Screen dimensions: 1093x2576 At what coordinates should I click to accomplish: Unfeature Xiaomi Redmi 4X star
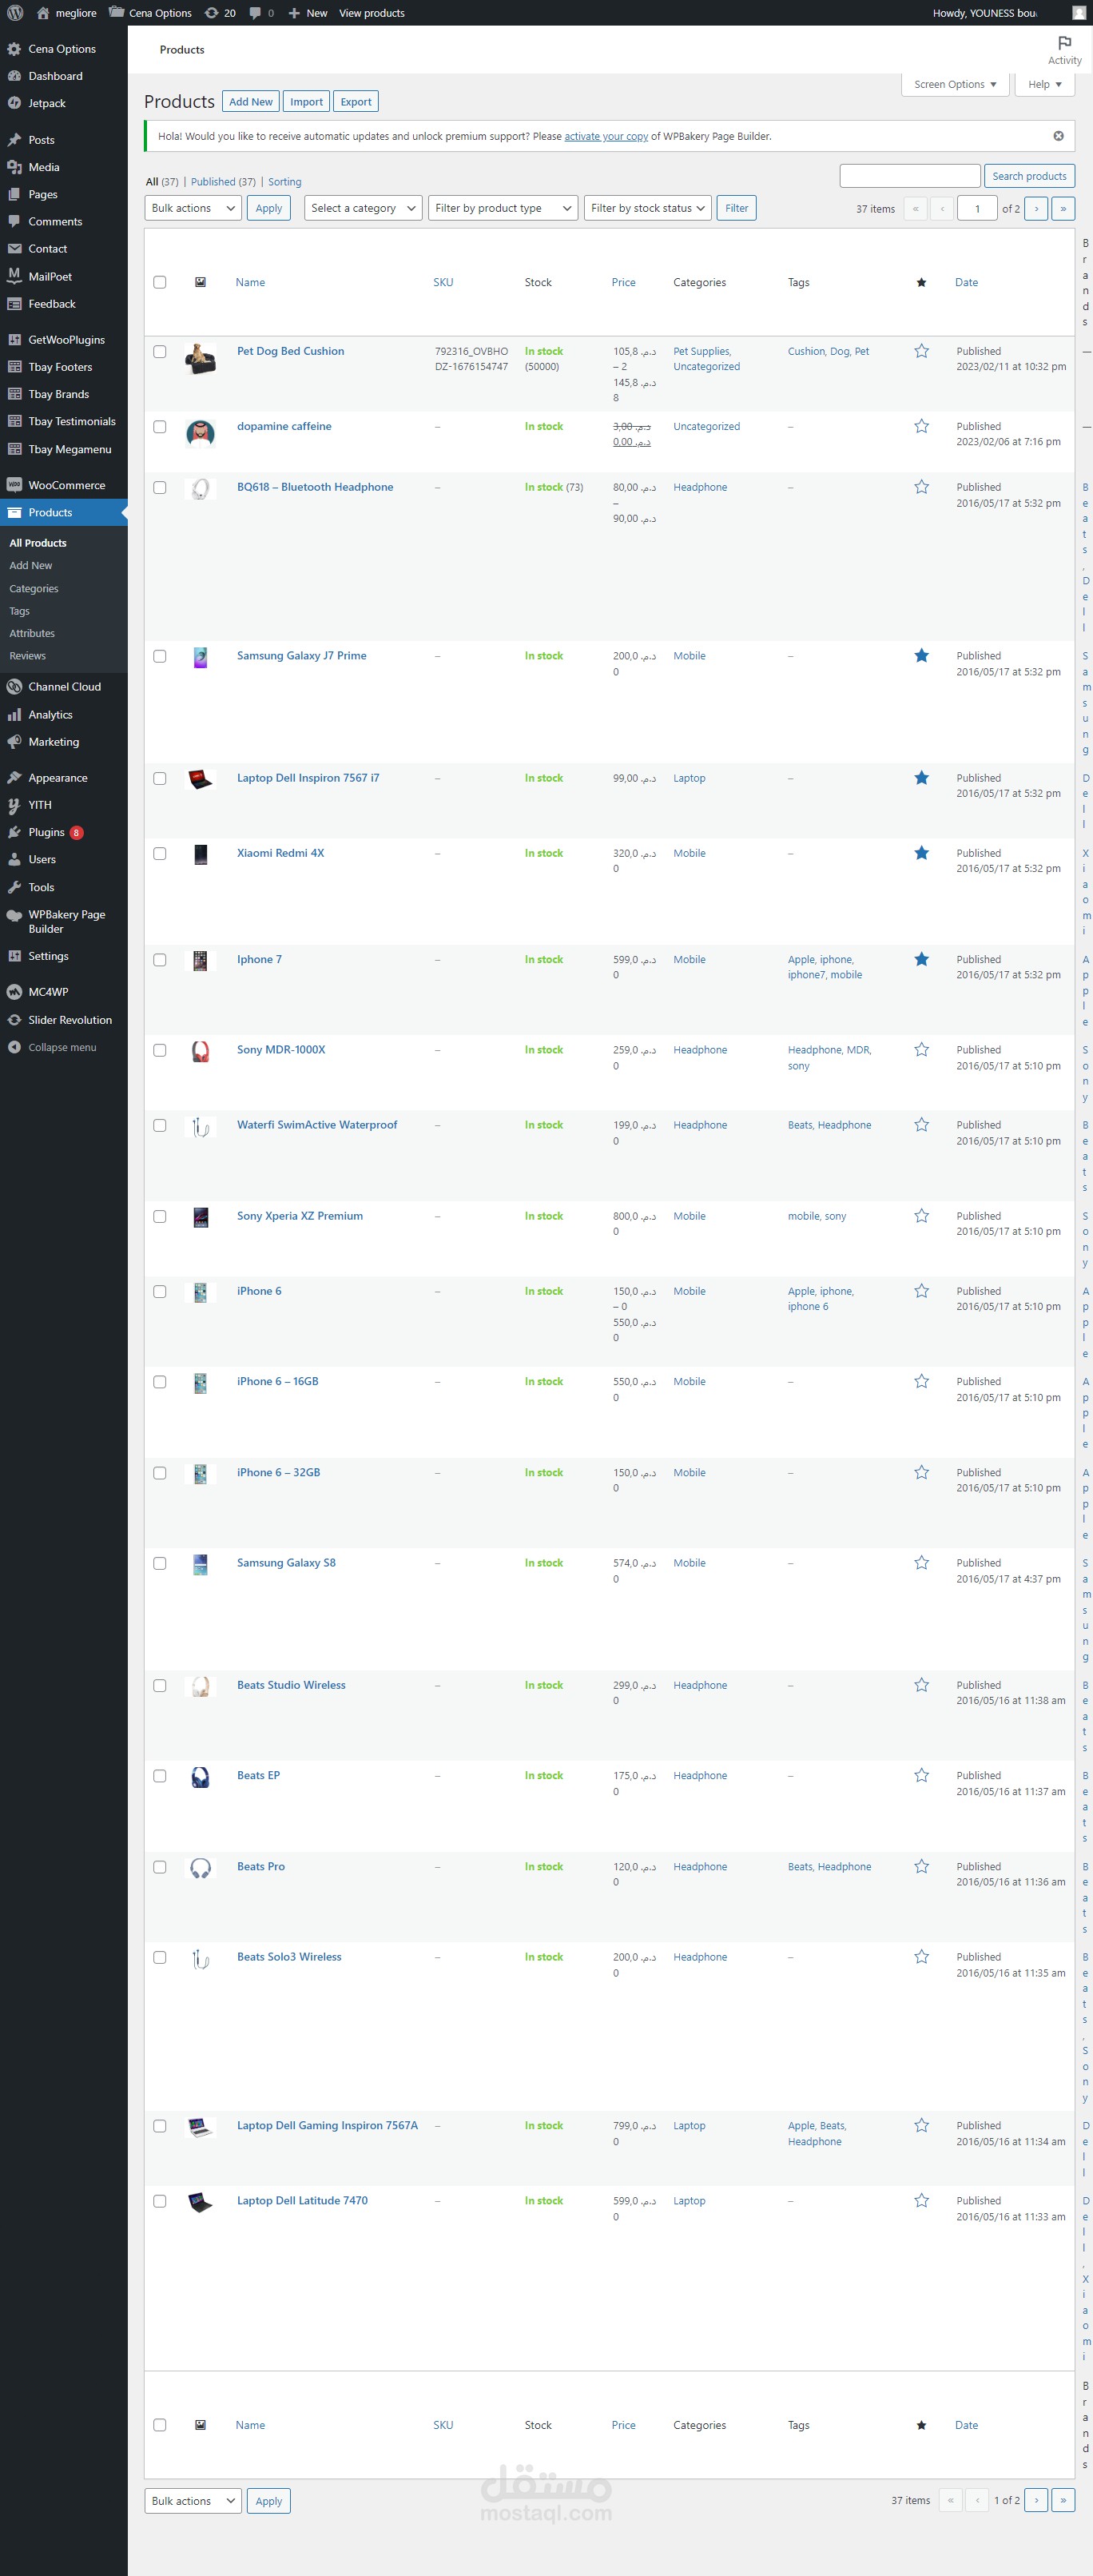921,853
